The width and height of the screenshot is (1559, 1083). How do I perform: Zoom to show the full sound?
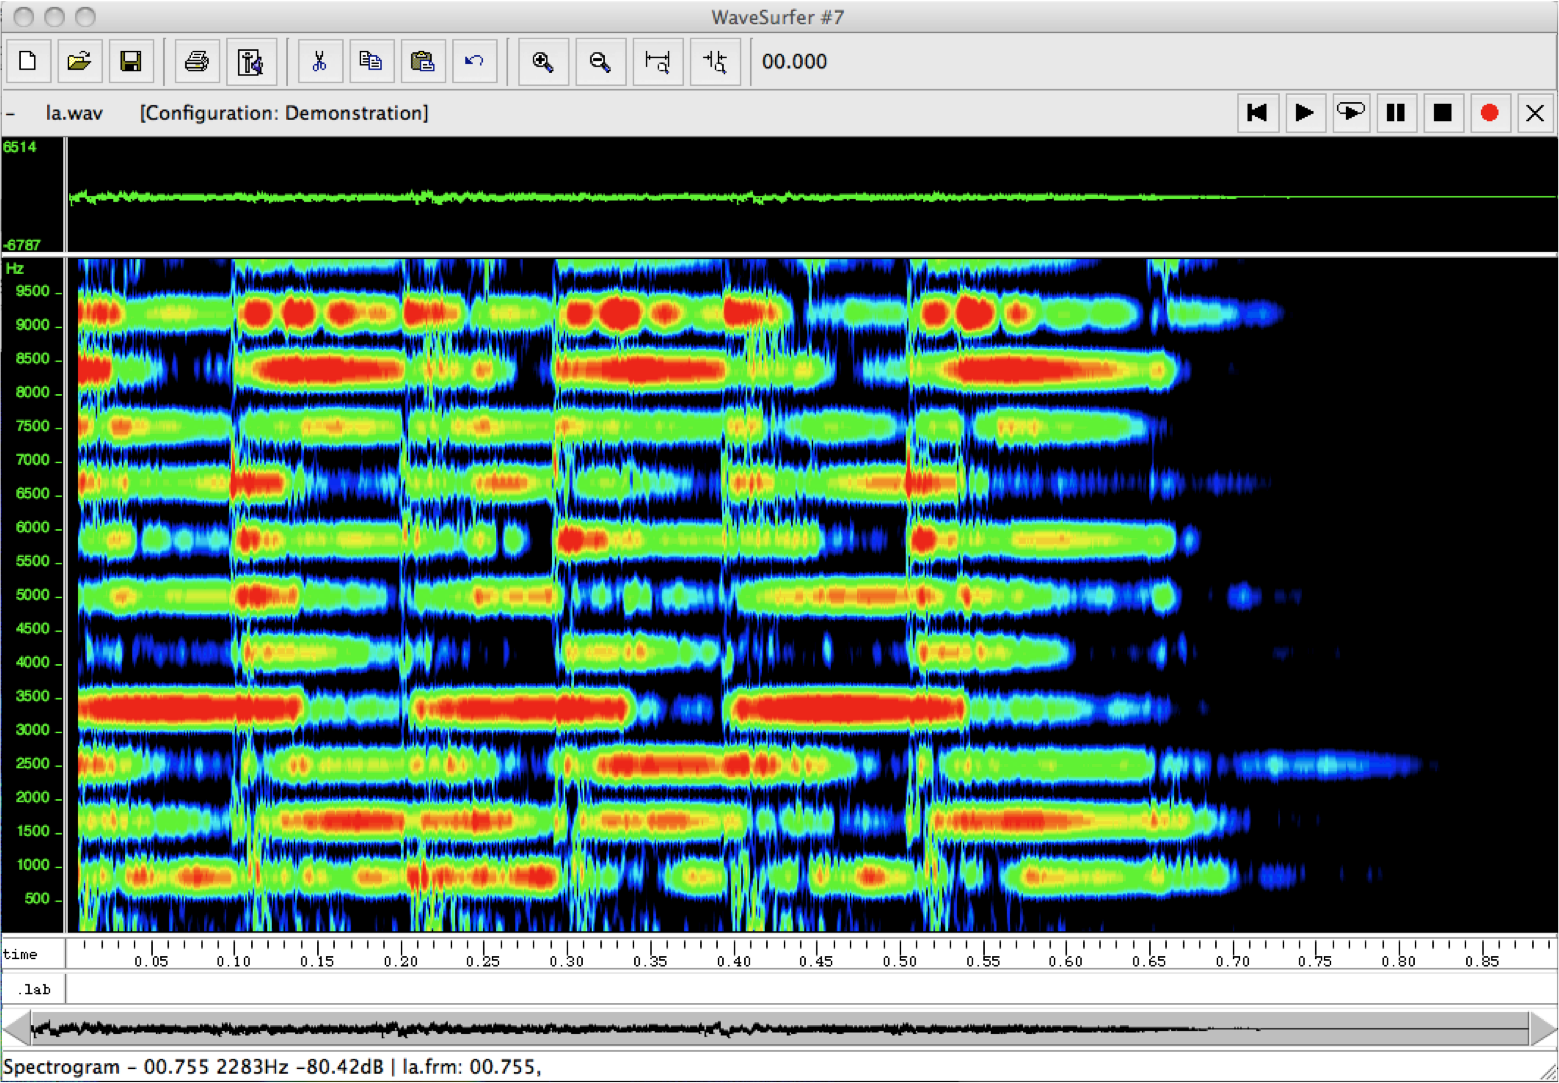tap(657, 62)
